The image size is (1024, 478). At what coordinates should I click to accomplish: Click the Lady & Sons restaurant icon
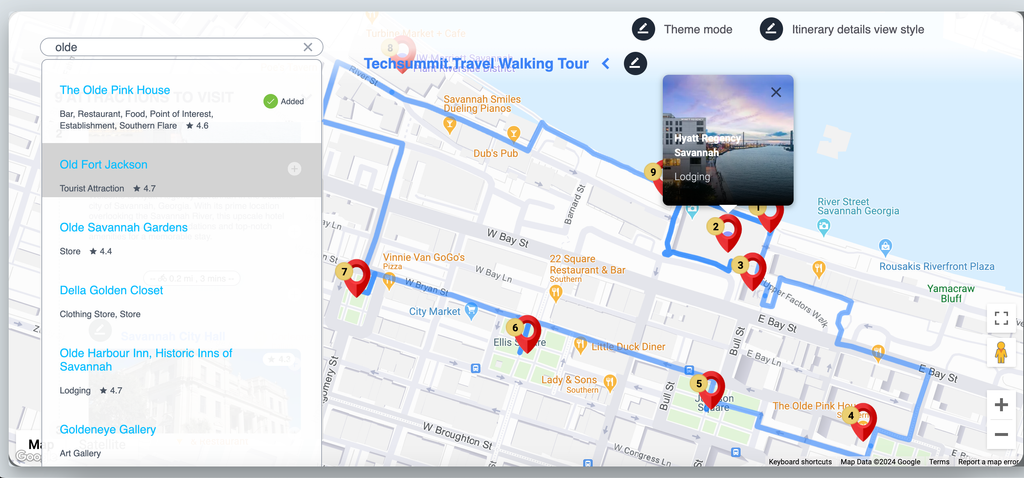point(610,382)
